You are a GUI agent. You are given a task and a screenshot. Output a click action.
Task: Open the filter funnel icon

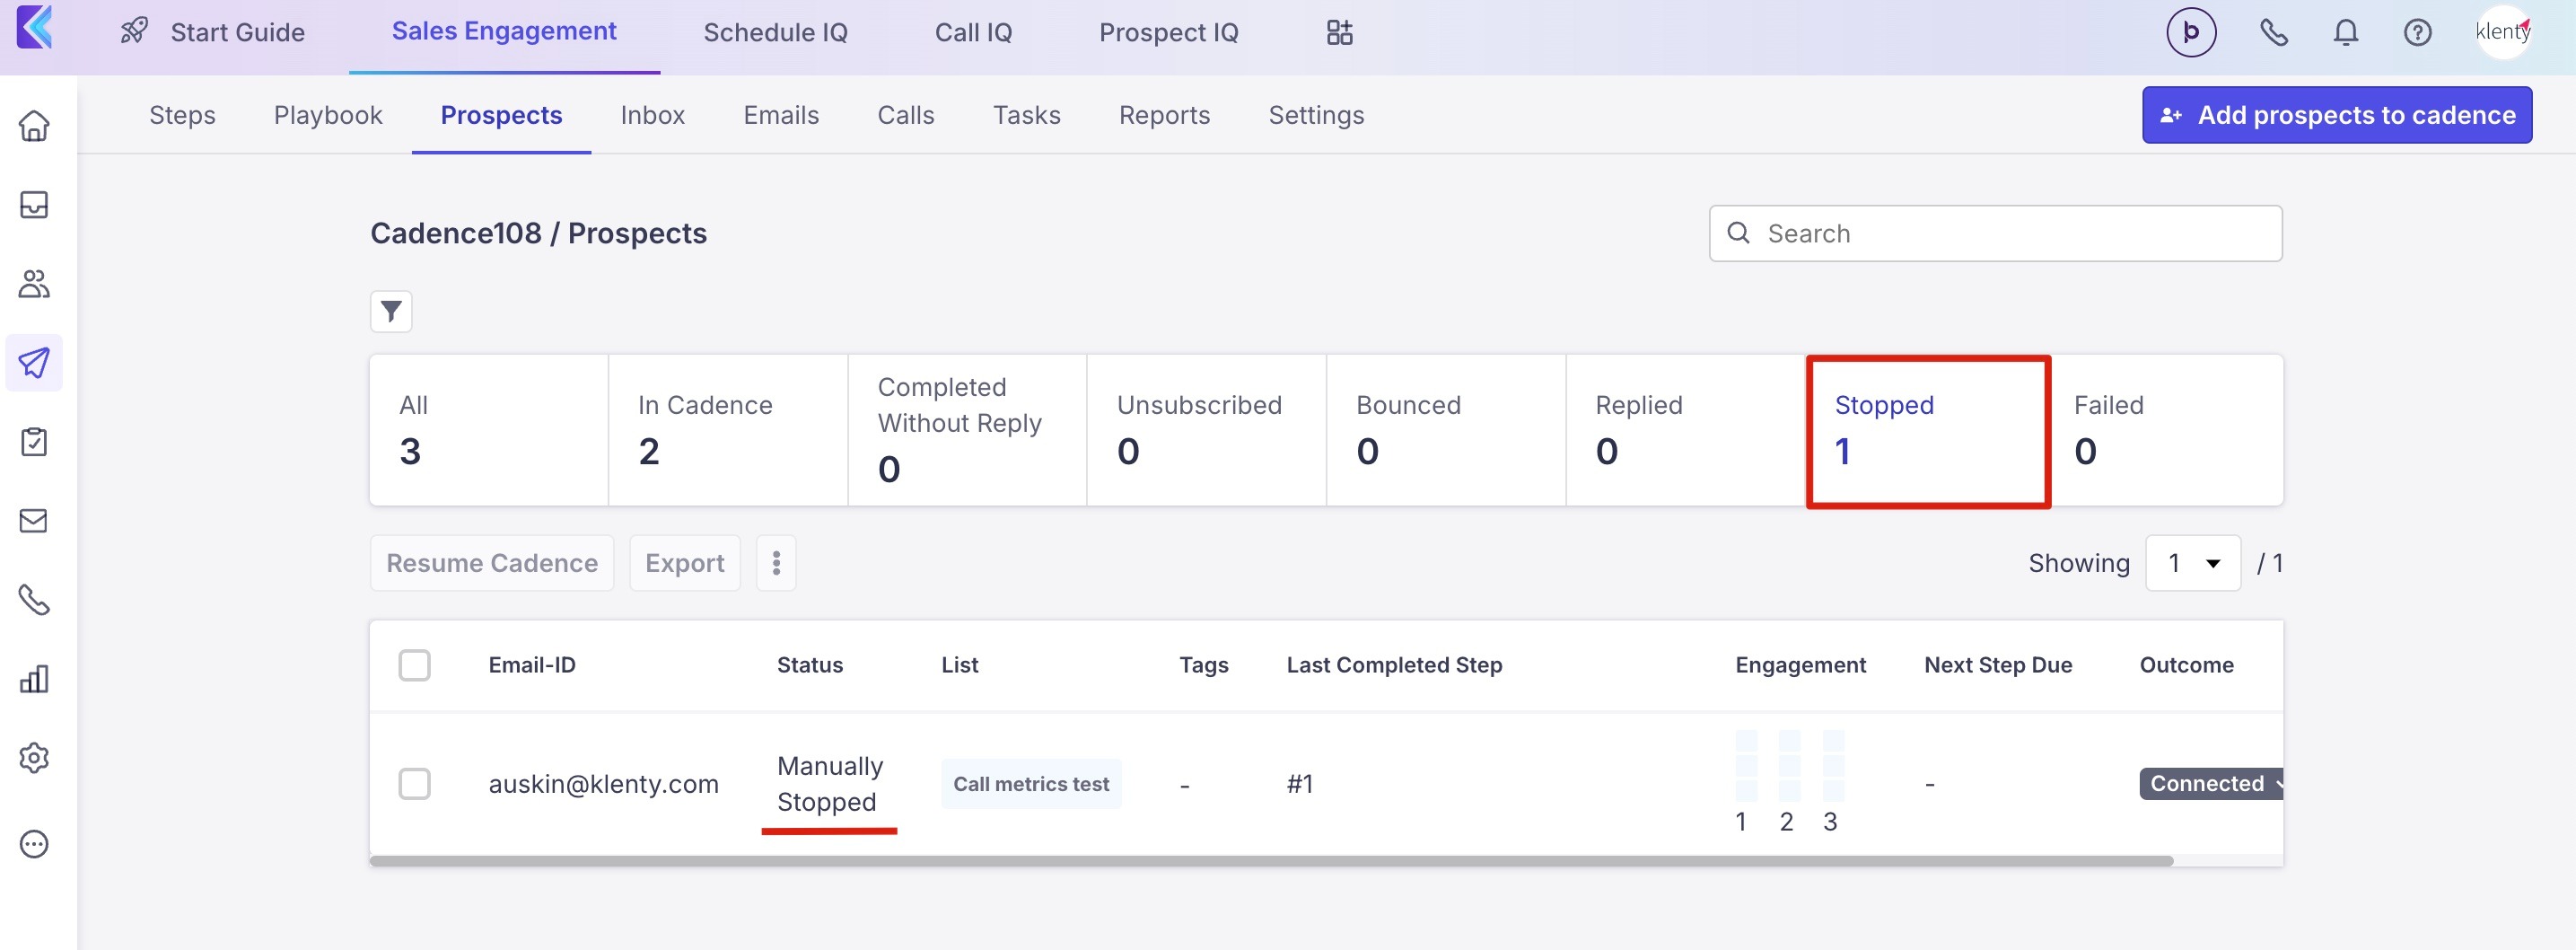[391, 311]
